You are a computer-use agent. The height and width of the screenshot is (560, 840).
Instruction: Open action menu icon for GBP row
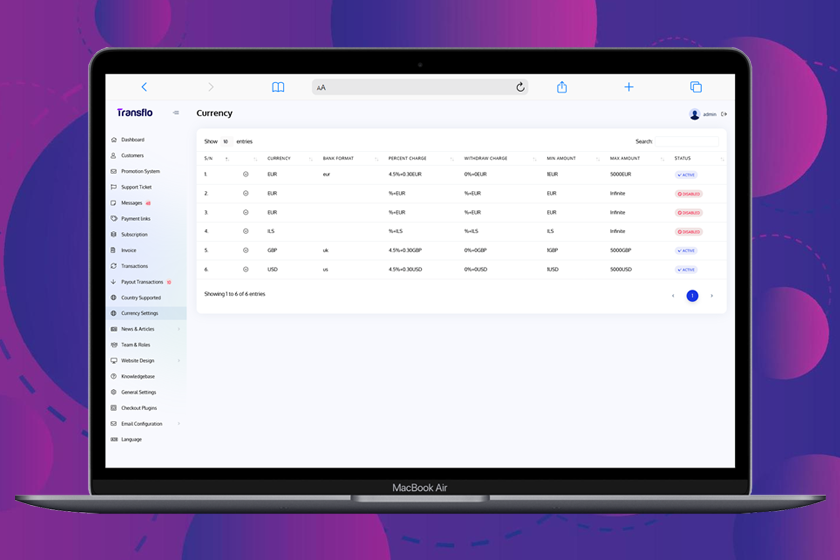tap(246, 251)
